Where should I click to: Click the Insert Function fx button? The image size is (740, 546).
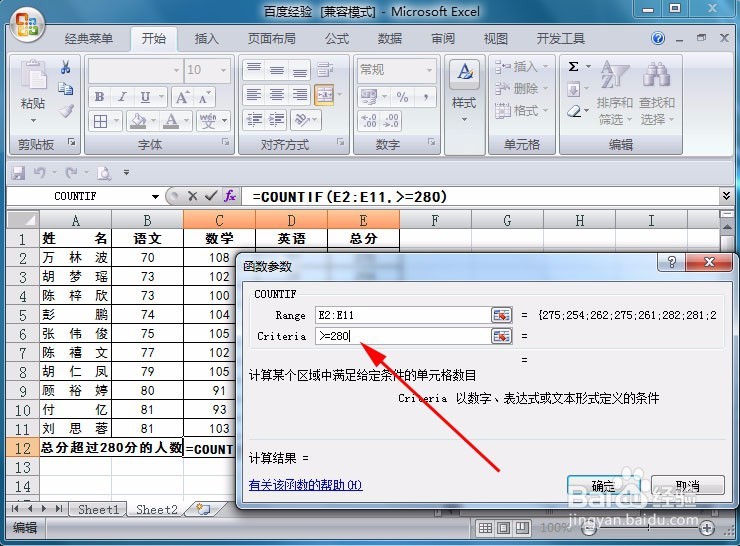230,196
